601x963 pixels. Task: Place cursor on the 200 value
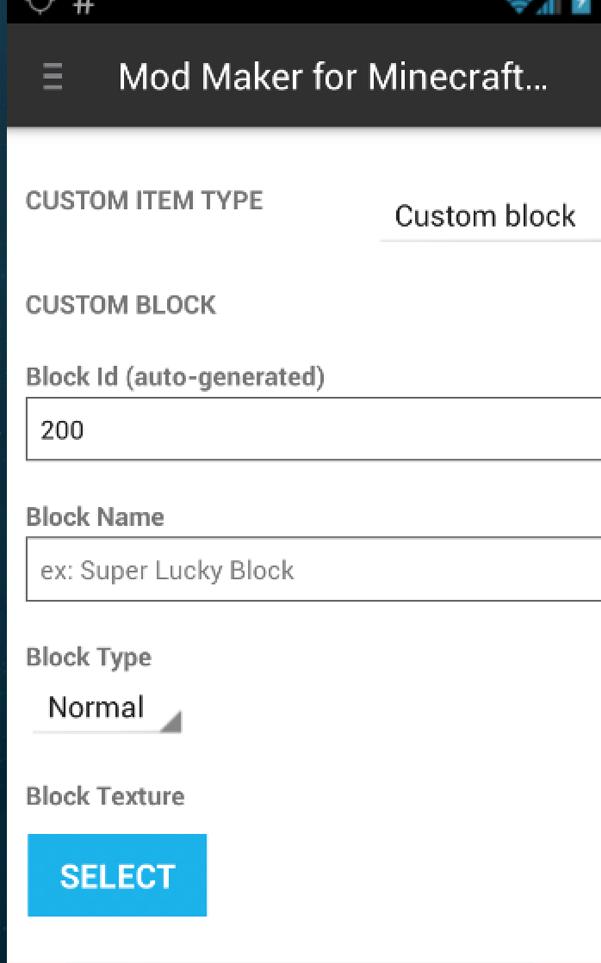[62, 430]
